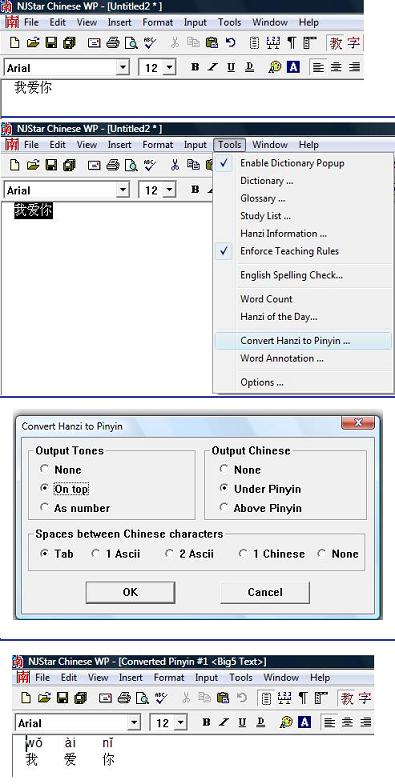Image resolution: width=395 pixels, height=784 pixels.
Task: Click blue 'A' text color icon in topmost window
Action: click(294, 67)
